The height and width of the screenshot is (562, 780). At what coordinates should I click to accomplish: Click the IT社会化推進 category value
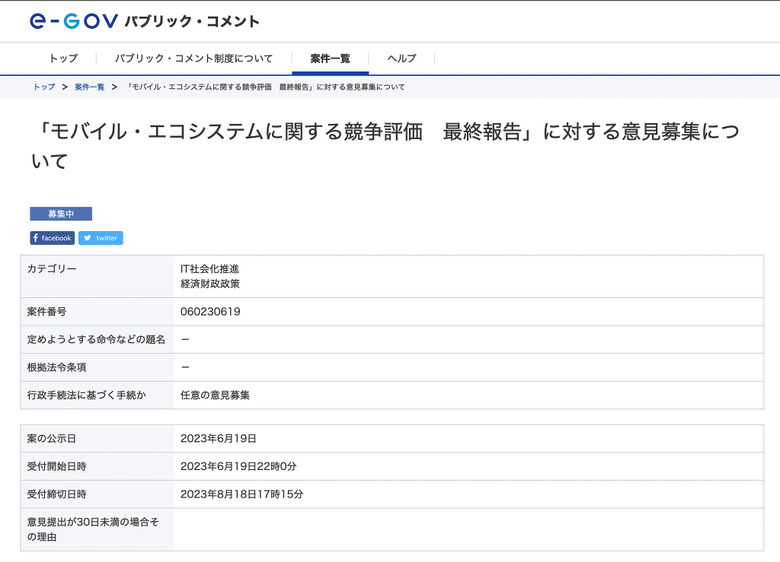210,269
